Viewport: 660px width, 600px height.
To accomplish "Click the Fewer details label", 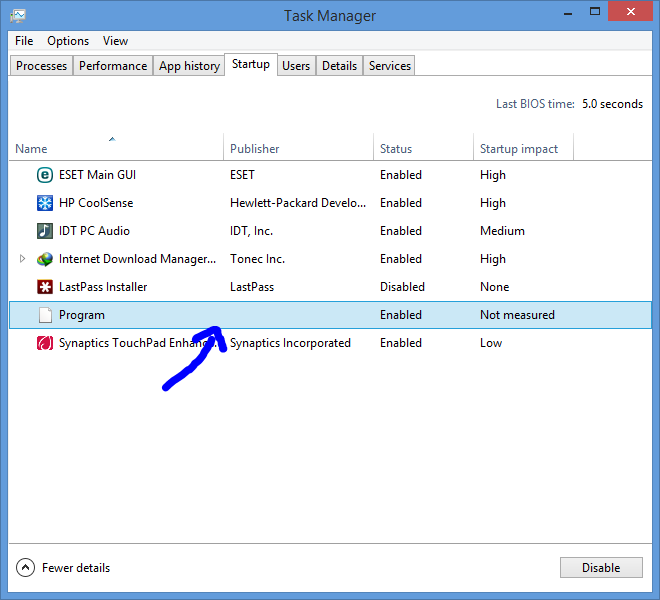I will point(76,568).
